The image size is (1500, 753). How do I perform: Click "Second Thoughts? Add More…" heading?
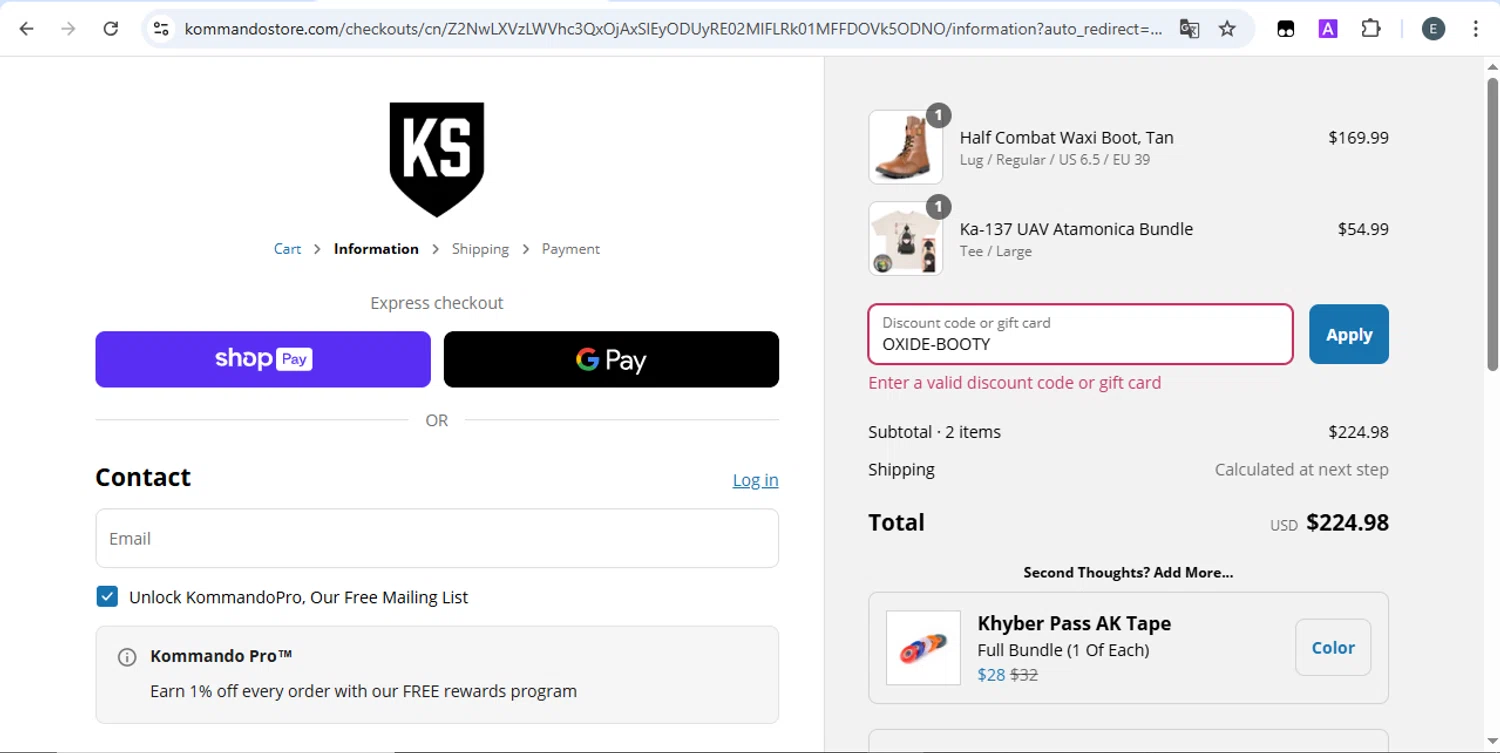tap(1128, 573)
